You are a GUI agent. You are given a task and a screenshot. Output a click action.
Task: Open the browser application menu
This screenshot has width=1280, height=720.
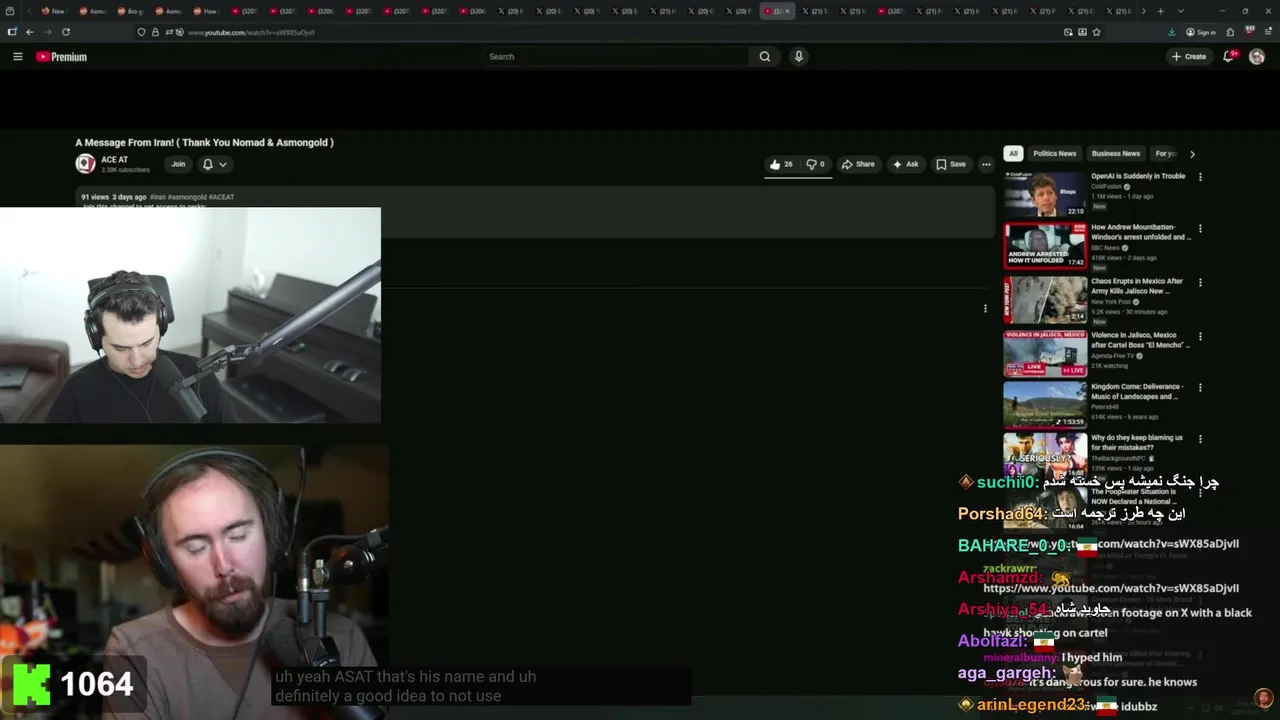tap(1266, 32)
